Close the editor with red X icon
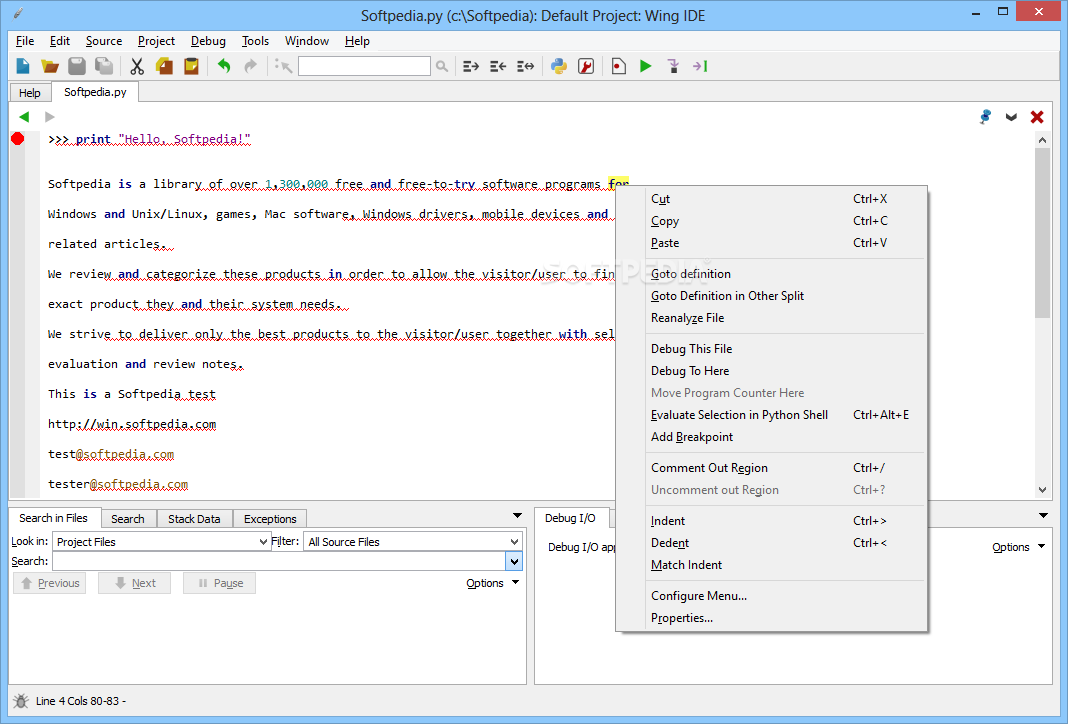1068x724 pixels. pyautogui.click(x=1037, y=117)
